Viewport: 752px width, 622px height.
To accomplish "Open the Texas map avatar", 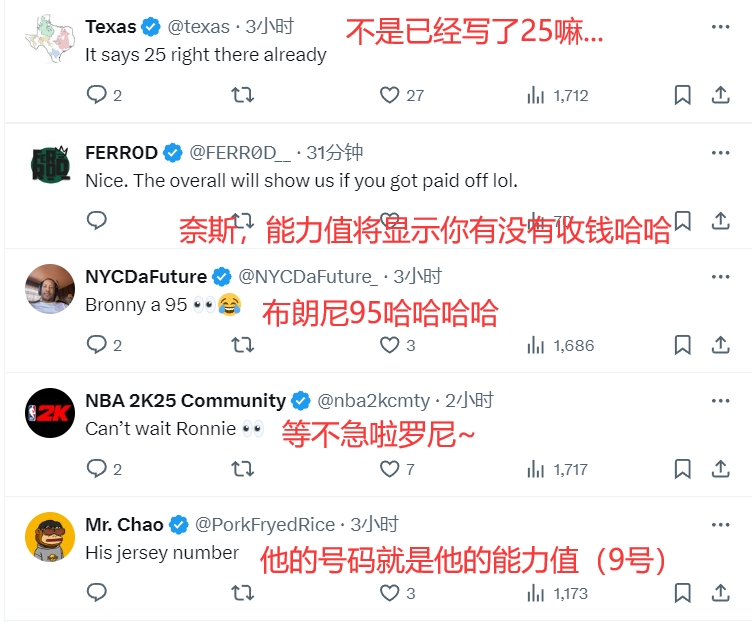I will point(50,39).
